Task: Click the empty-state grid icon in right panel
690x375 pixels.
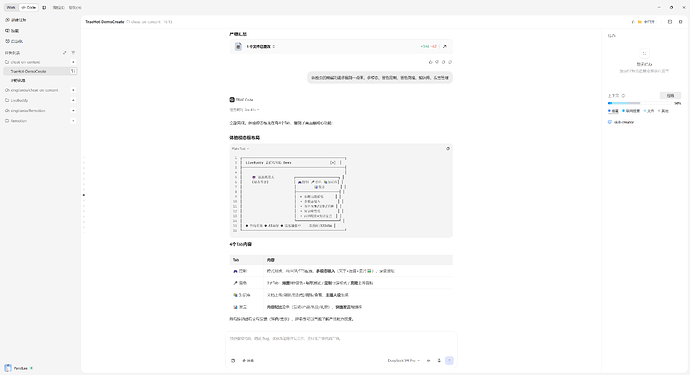Action: (644, 53)
